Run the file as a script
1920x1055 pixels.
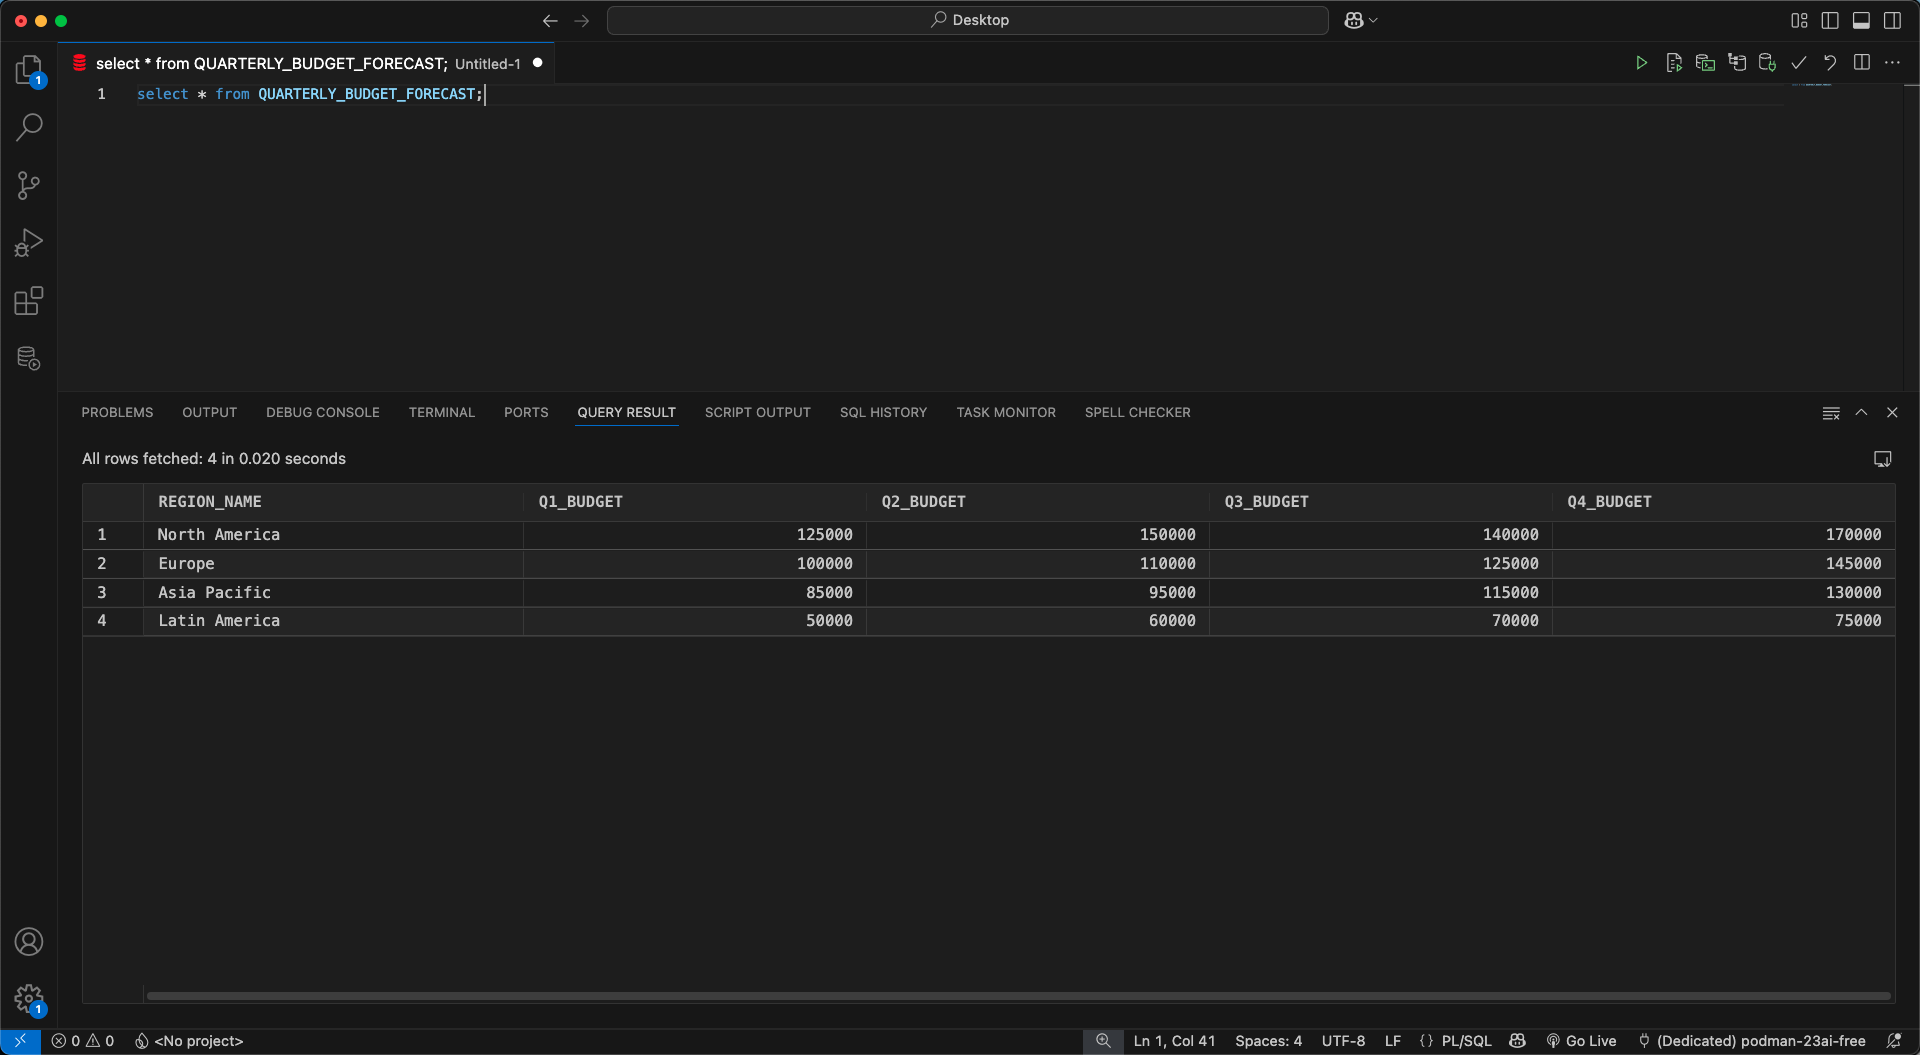pos(1674,63)
